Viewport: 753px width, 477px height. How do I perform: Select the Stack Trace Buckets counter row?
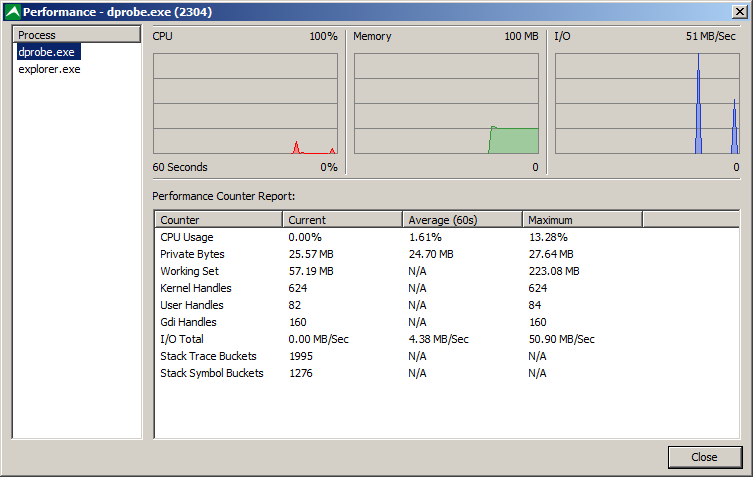tap(447, 356)
